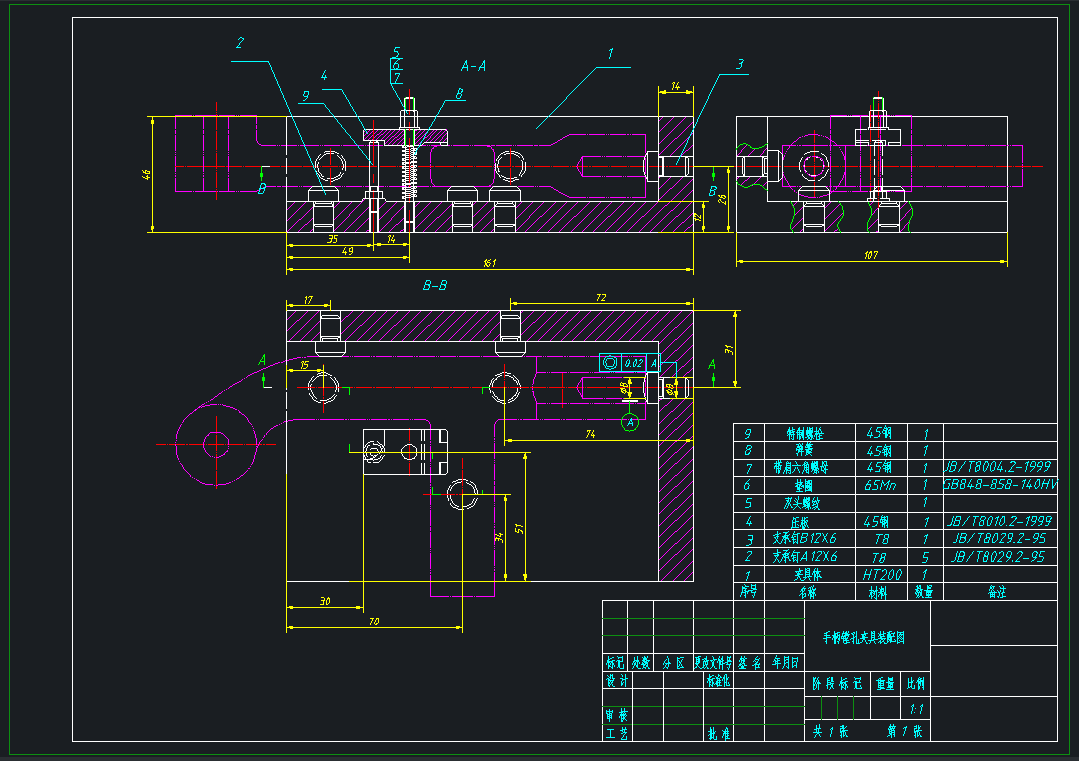Select "垫圈" part name
The width and height of the screenshot is (1079, 761).
coord(803,486)
